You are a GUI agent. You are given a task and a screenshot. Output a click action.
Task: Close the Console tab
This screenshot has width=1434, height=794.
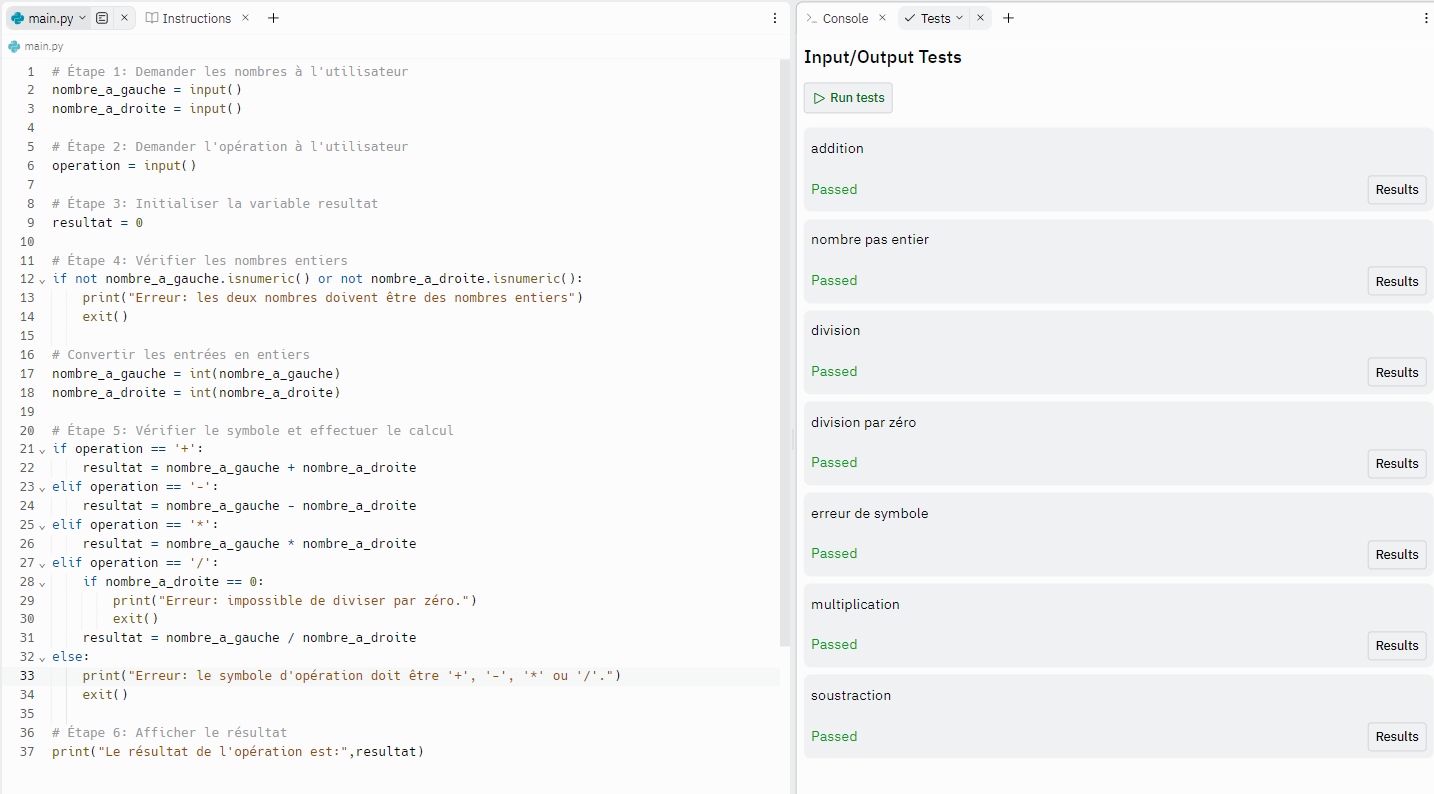882,18
